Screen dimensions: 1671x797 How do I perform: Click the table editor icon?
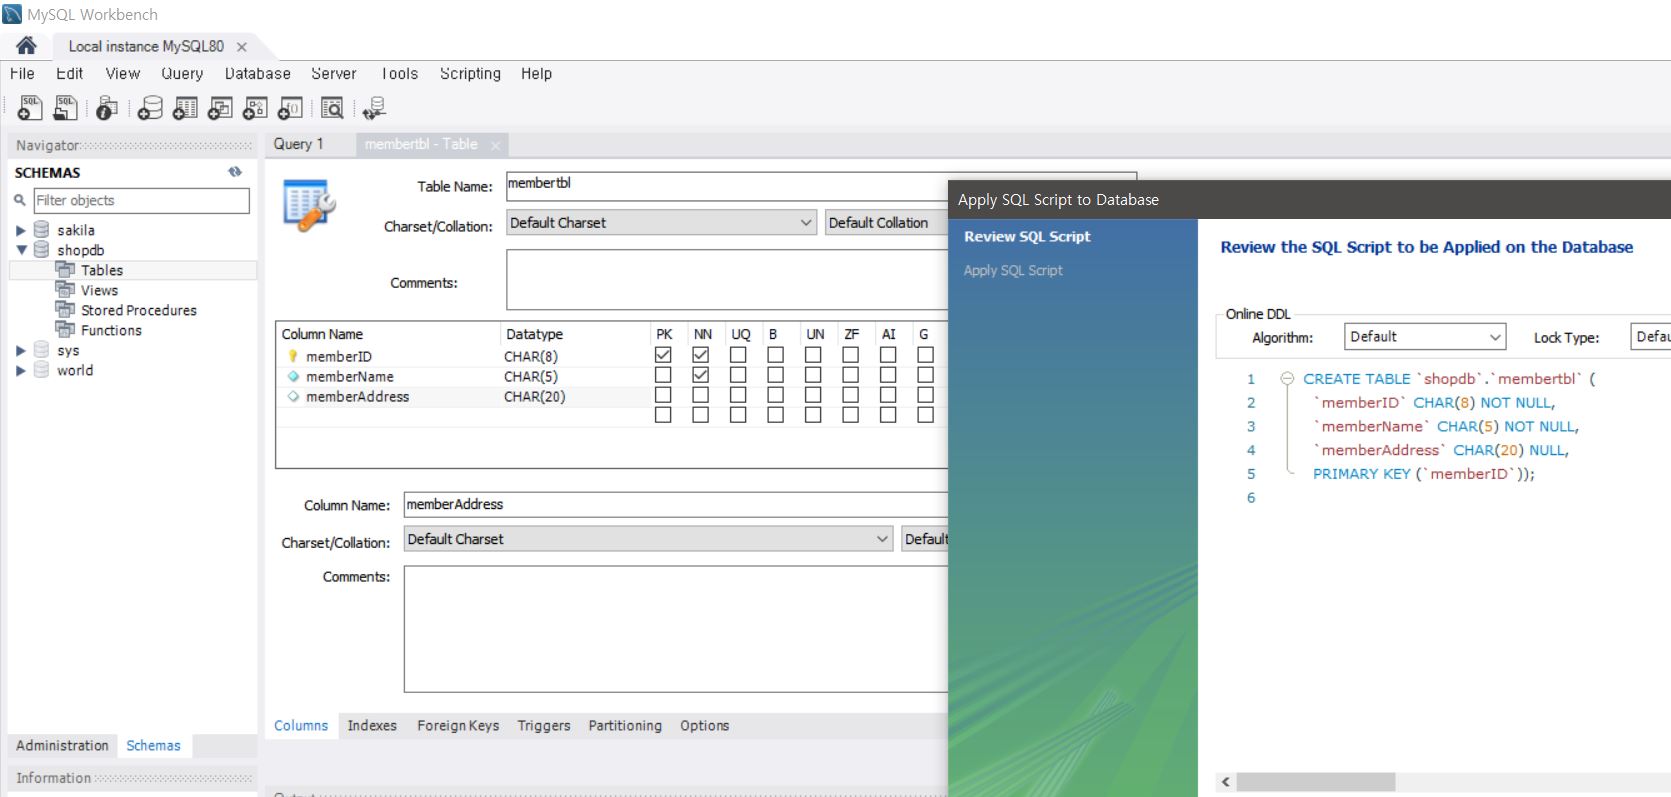click(x=309, y=205)
